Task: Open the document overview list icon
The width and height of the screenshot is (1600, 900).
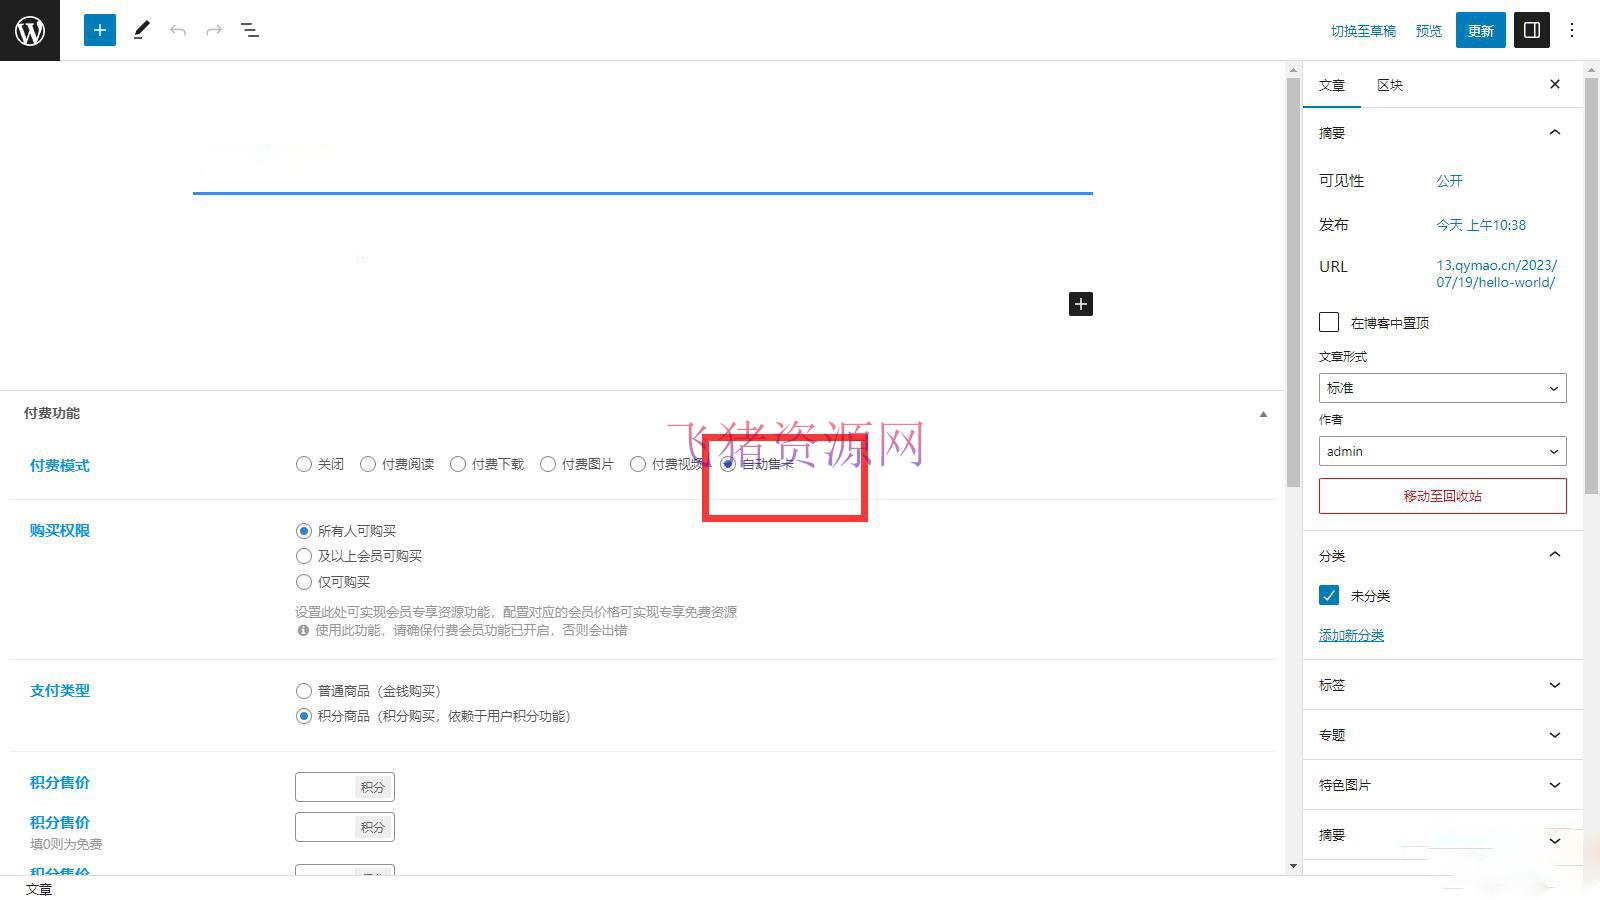Action: [250, 29]
